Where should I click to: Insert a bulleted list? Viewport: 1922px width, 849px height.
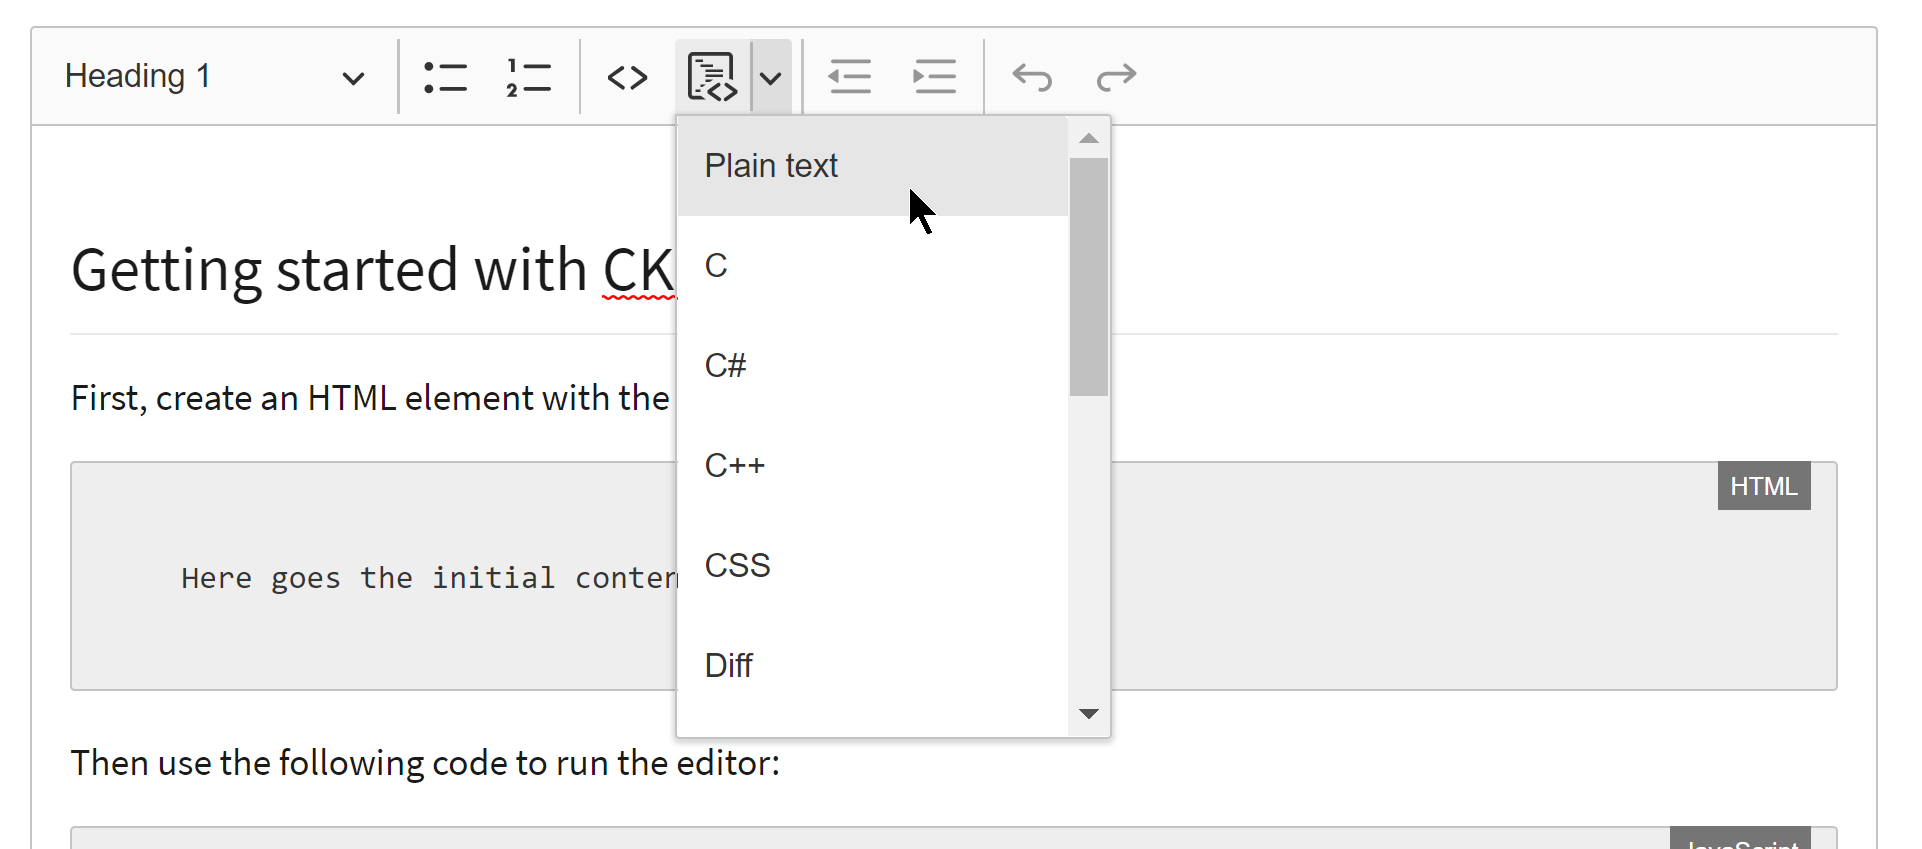(445, 77)
